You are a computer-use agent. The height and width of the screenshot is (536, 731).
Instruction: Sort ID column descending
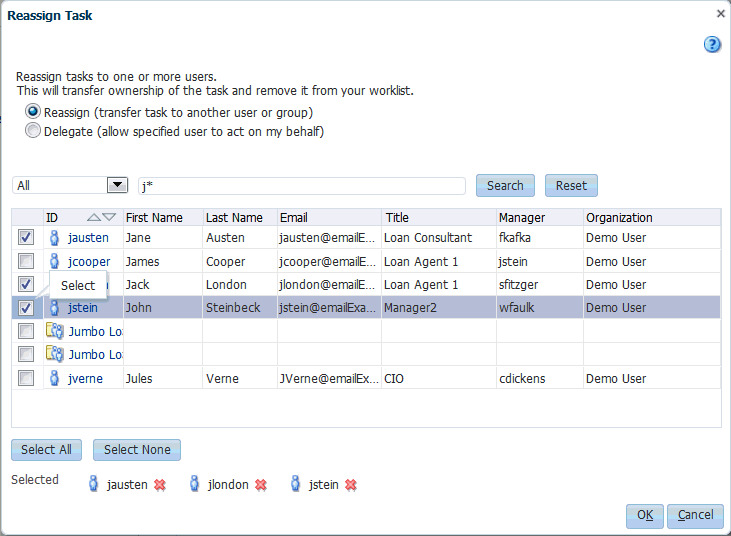click(x=109, y=217)
